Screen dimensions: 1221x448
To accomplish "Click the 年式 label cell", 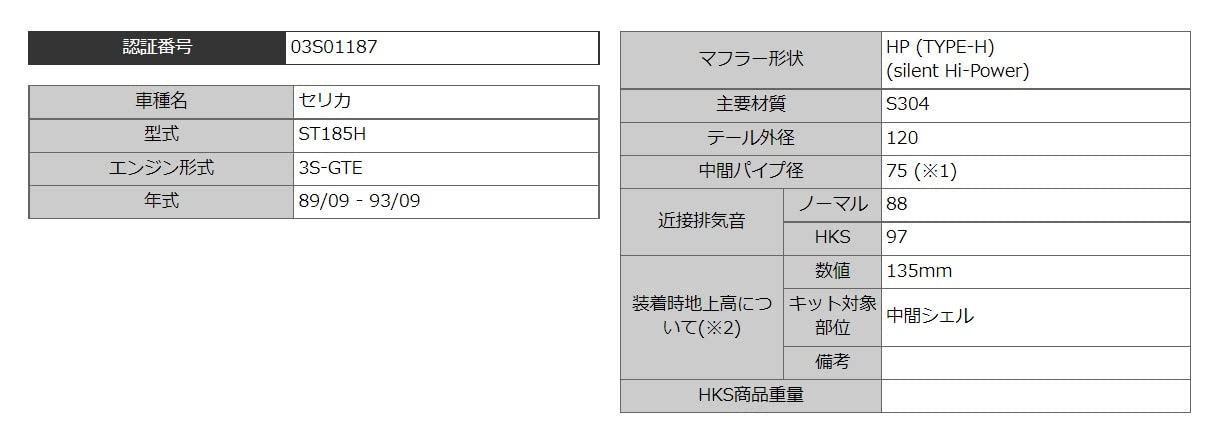I will [x=161, y=201].
